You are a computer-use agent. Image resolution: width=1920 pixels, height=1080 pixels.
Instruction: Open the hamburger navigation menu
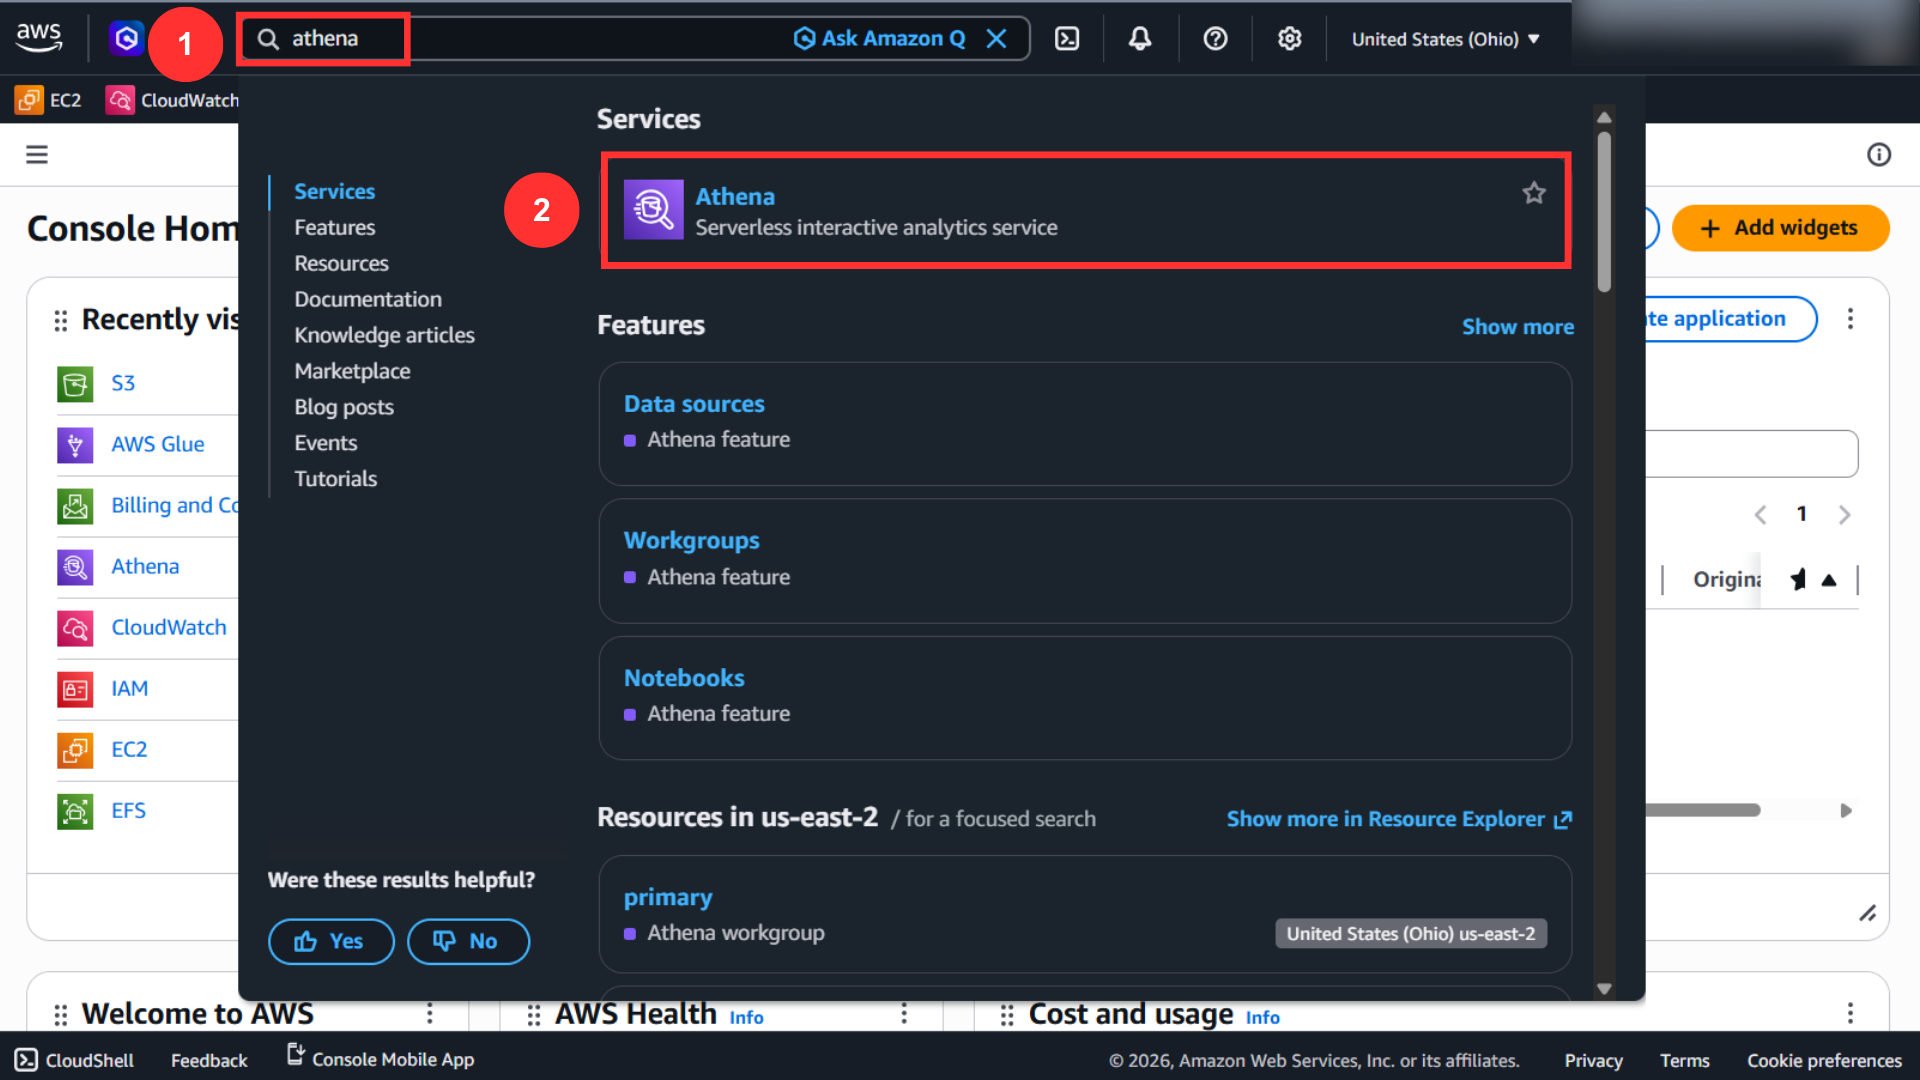coord(37,154)
